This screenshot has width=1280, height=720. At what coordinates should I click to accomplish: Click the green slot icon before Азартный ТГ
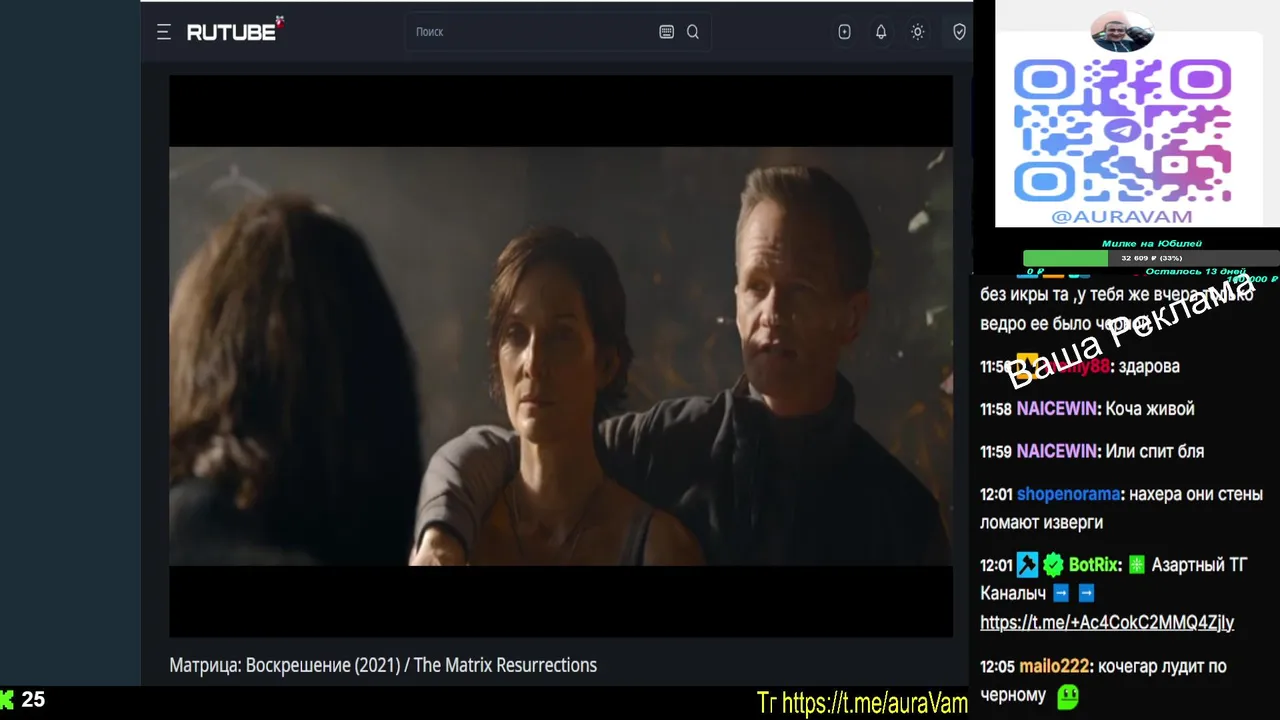[1137, 566]
